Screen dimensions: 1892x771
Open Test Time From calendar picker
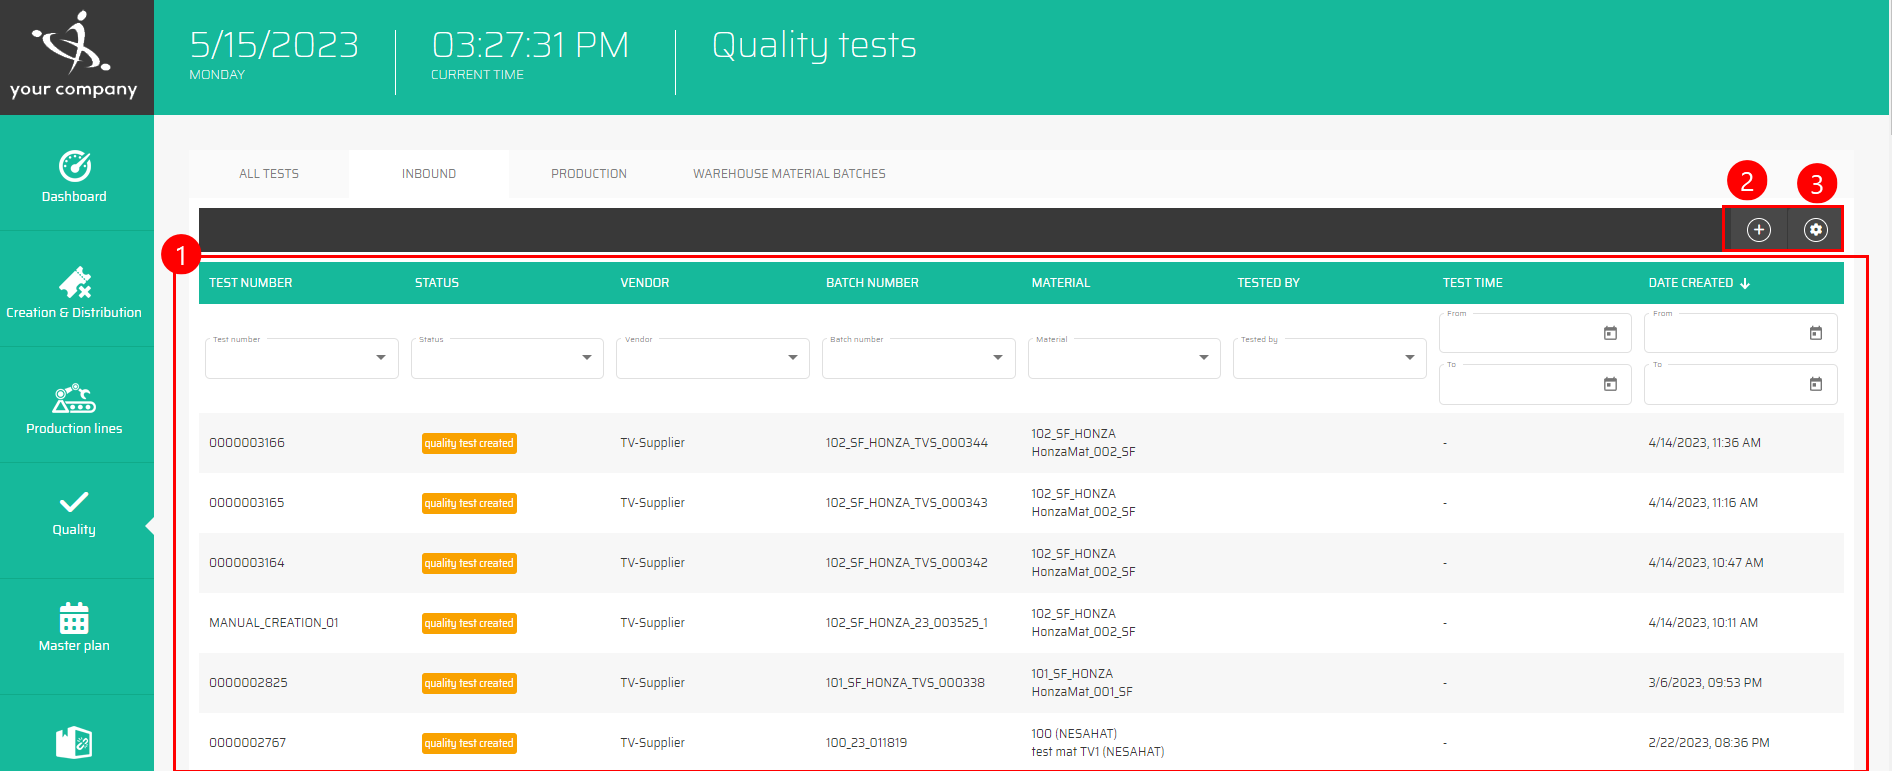tap(1610, 333)
